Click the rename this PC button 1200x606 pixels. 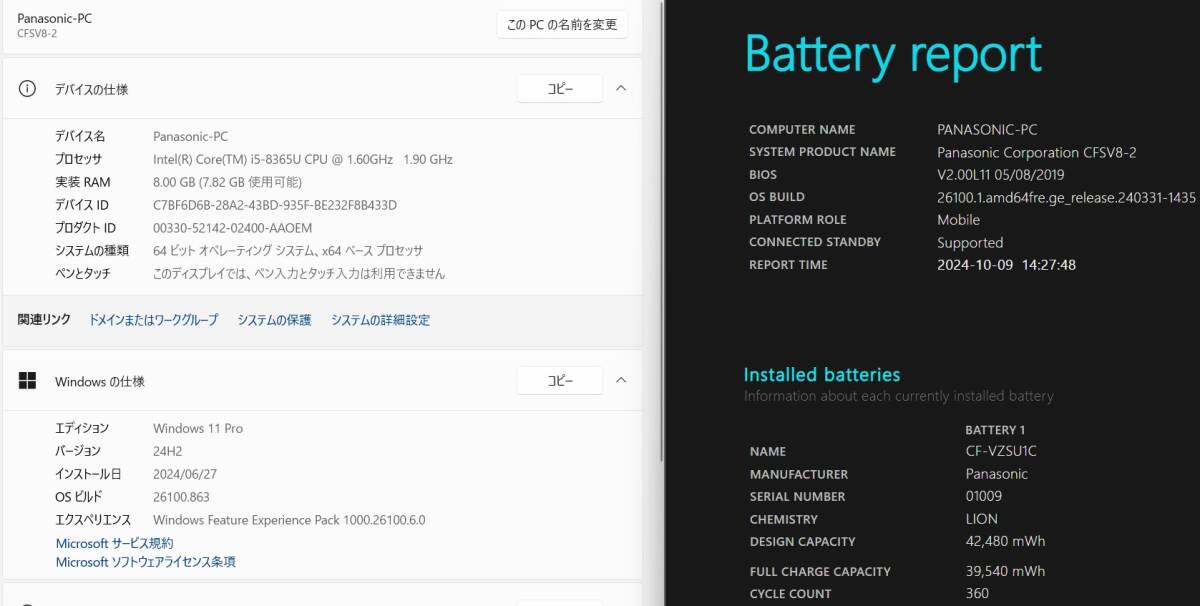[562, 24]
